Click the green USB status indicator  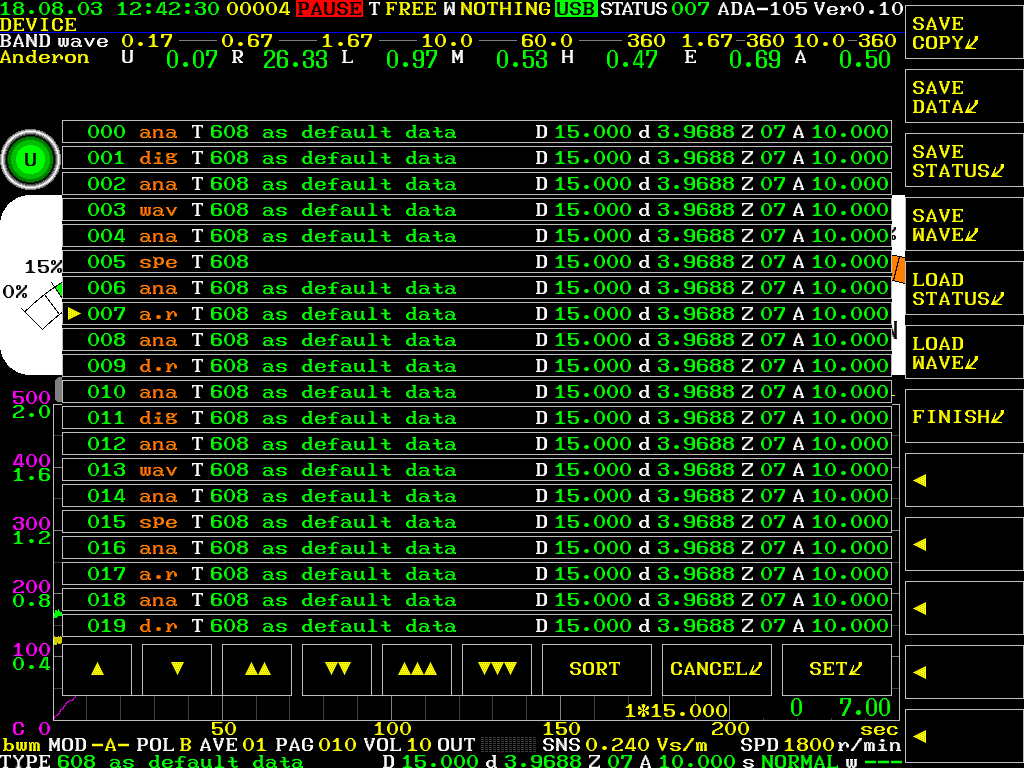click(576, 9)
